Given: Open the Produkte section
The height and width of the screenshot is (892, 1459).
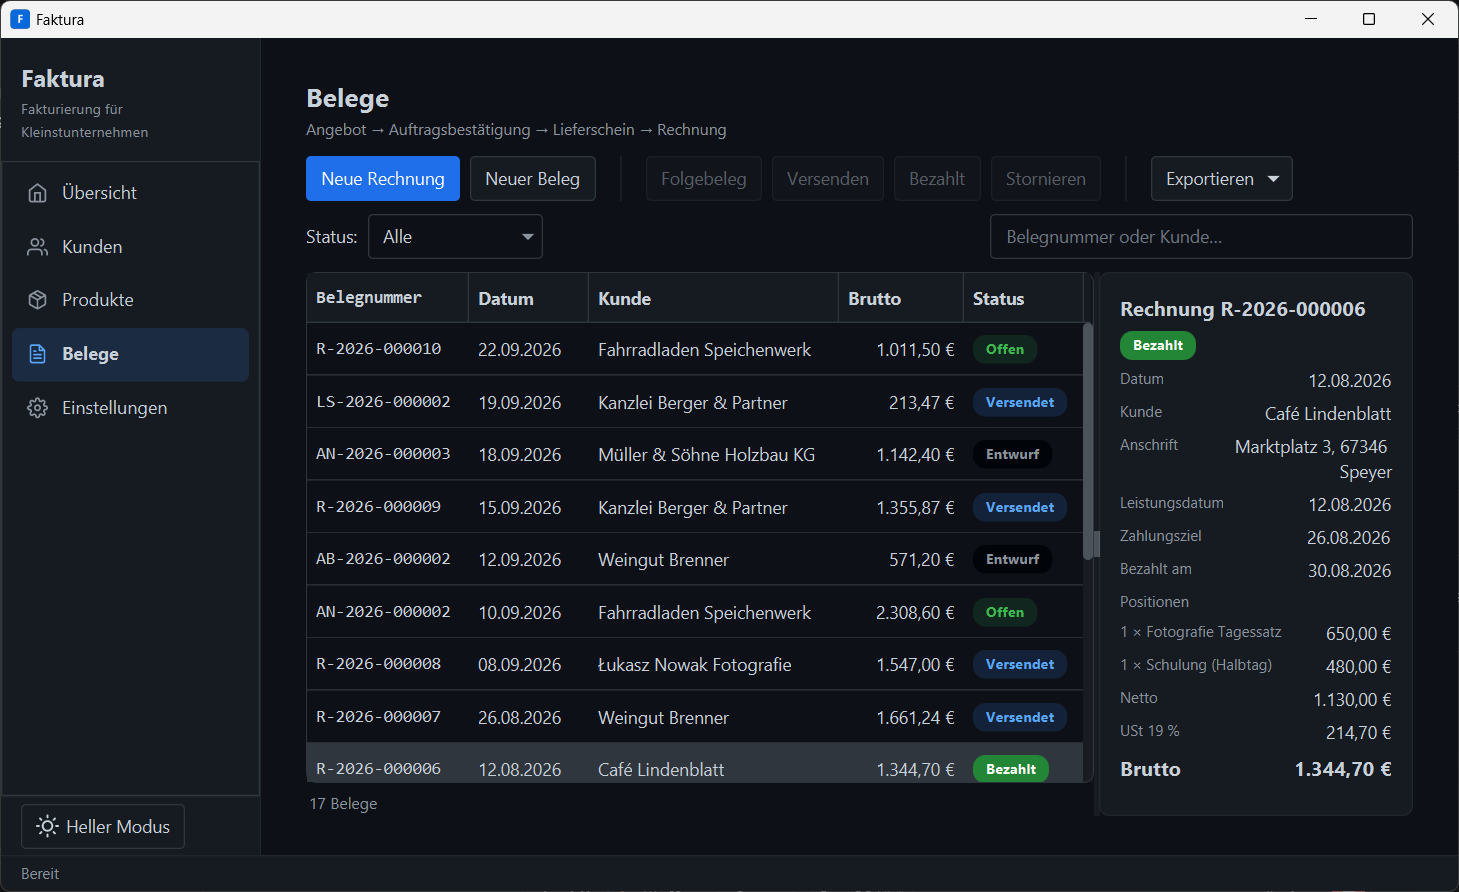Looking at the screenshot, I should click(130, 300).
